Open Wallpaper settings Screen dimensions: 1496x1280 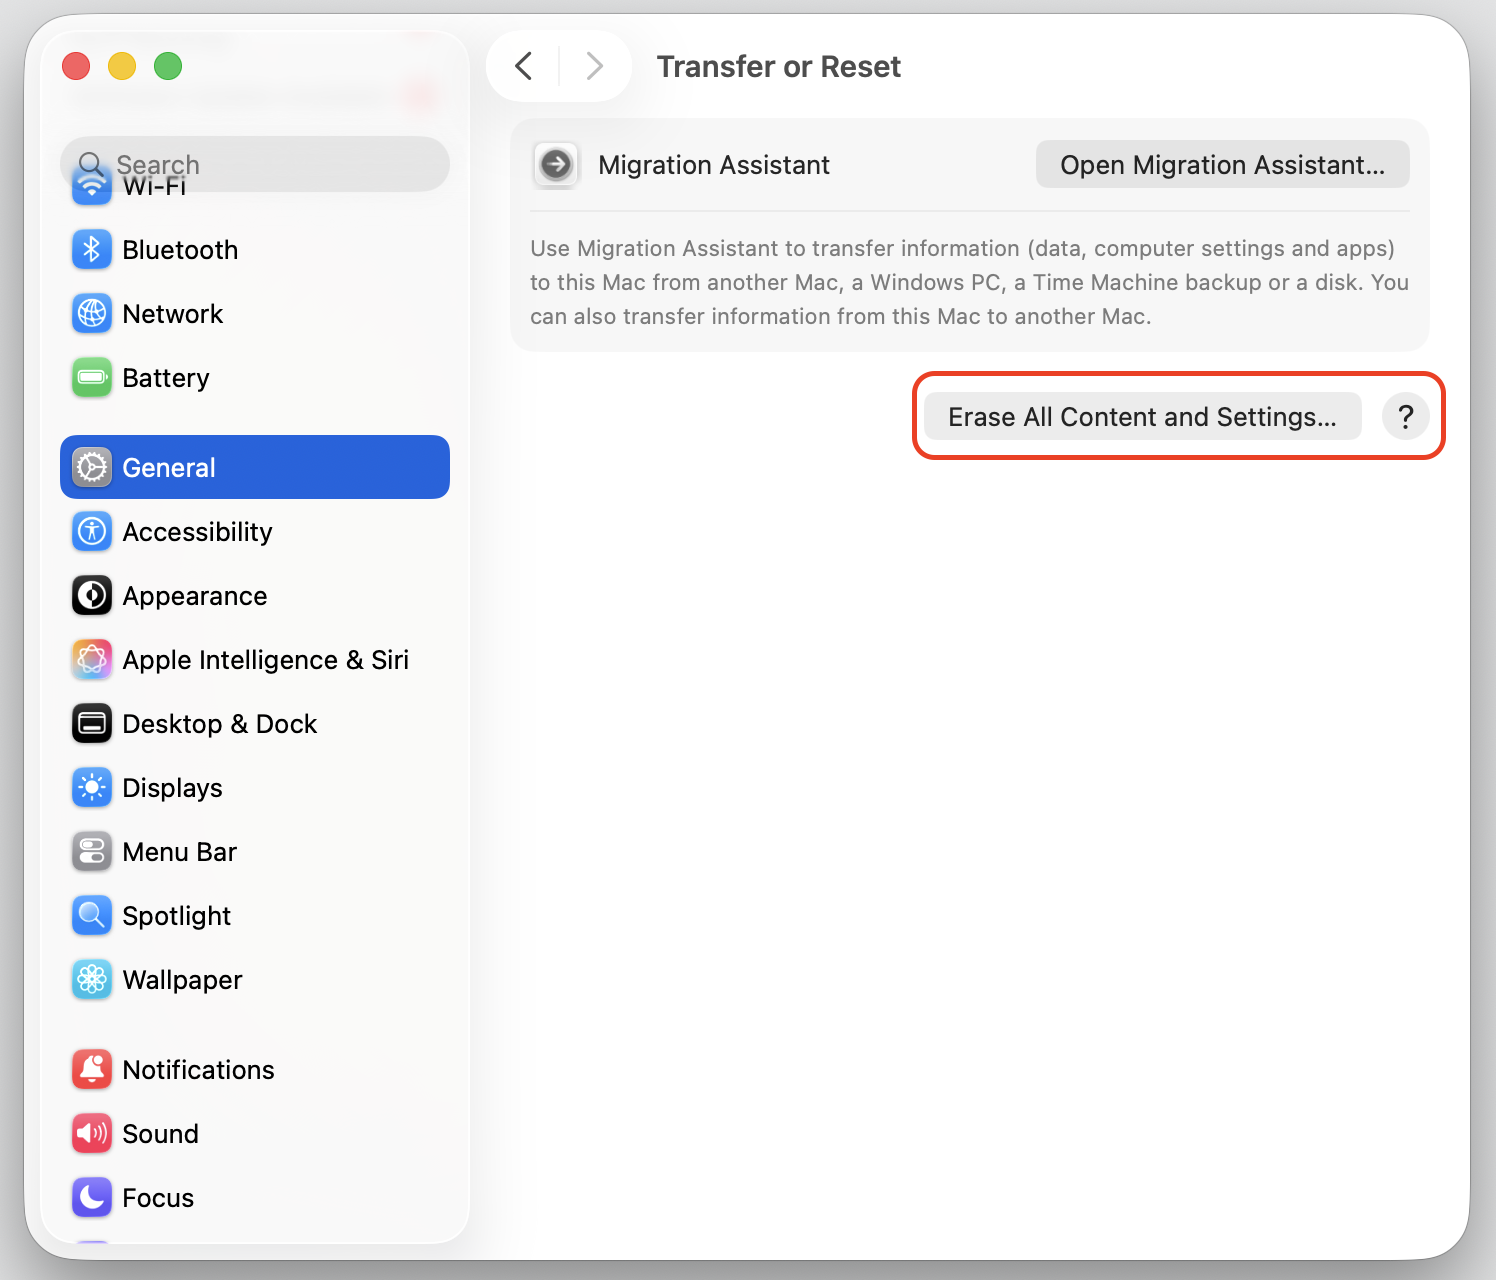point(255,980)
